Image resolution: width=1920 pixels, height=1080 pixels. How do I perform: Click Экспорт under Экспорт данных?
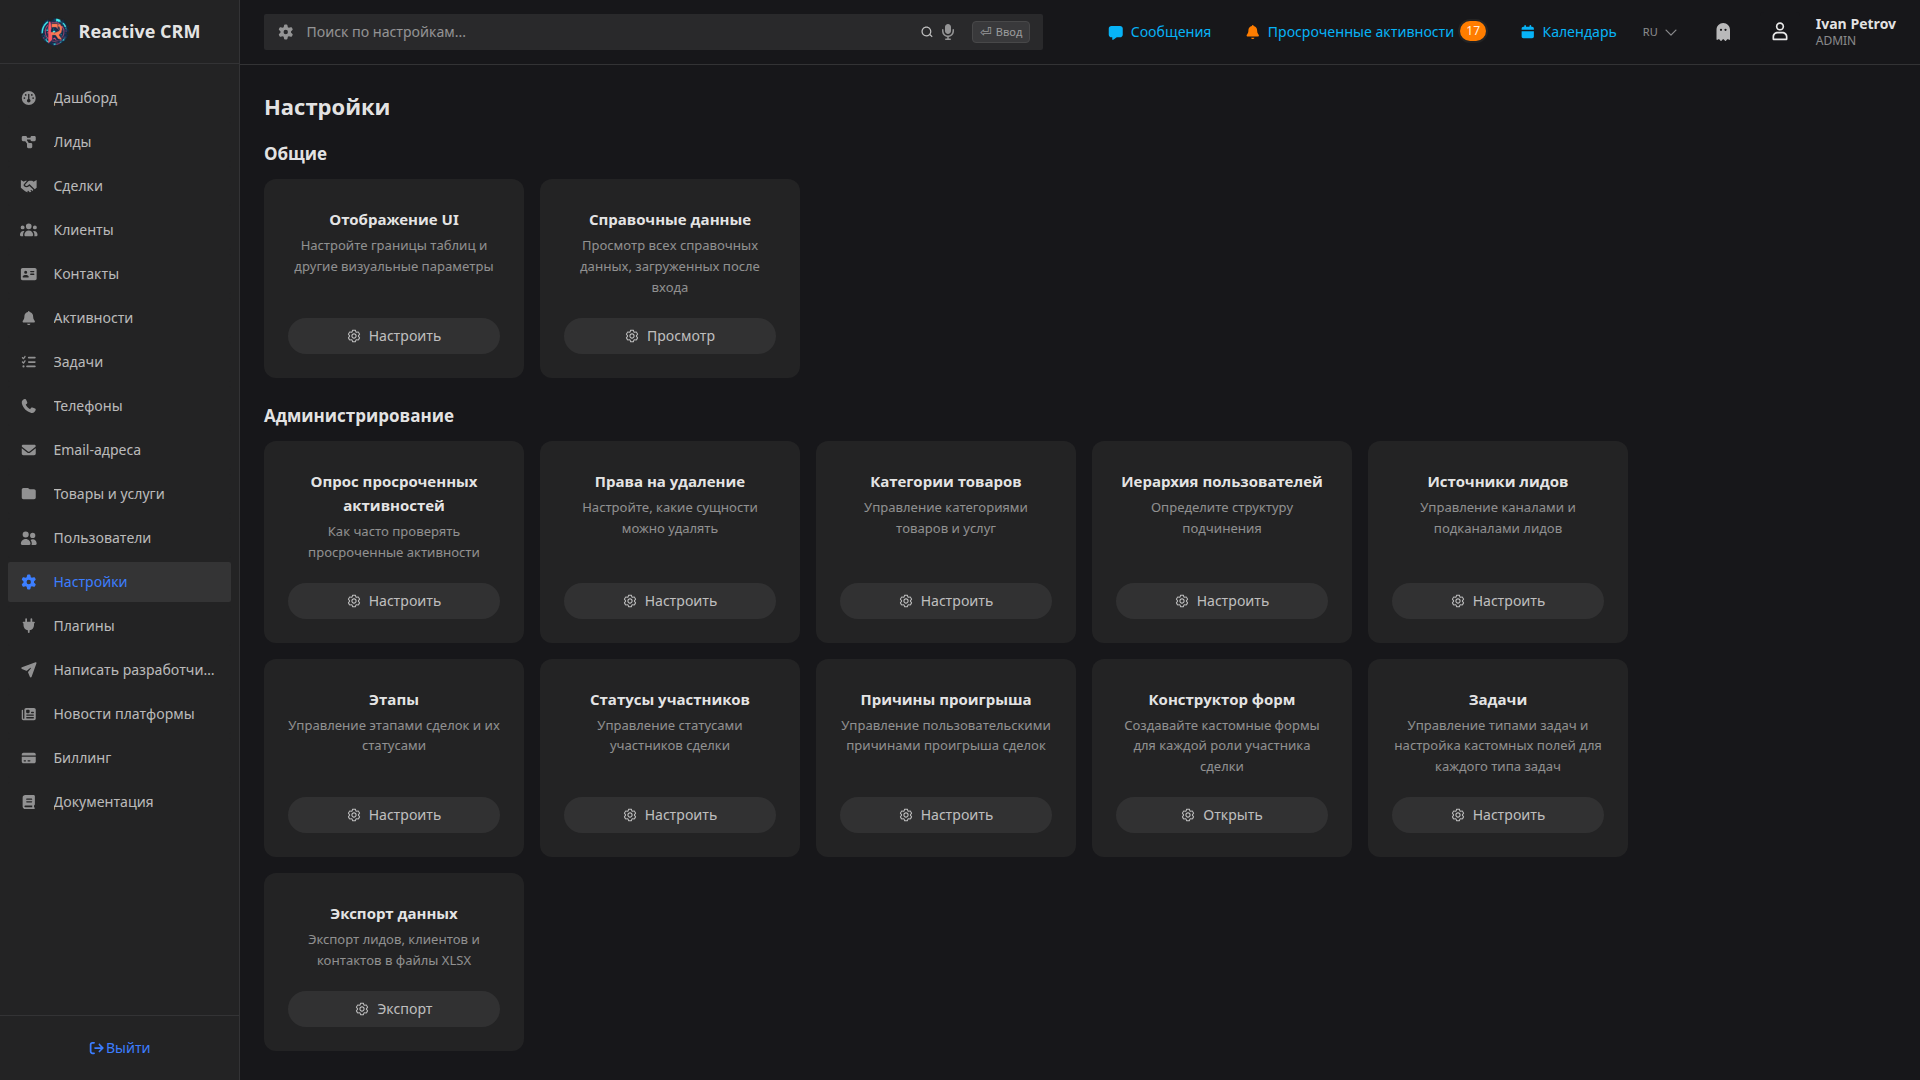click(394, 1009)
